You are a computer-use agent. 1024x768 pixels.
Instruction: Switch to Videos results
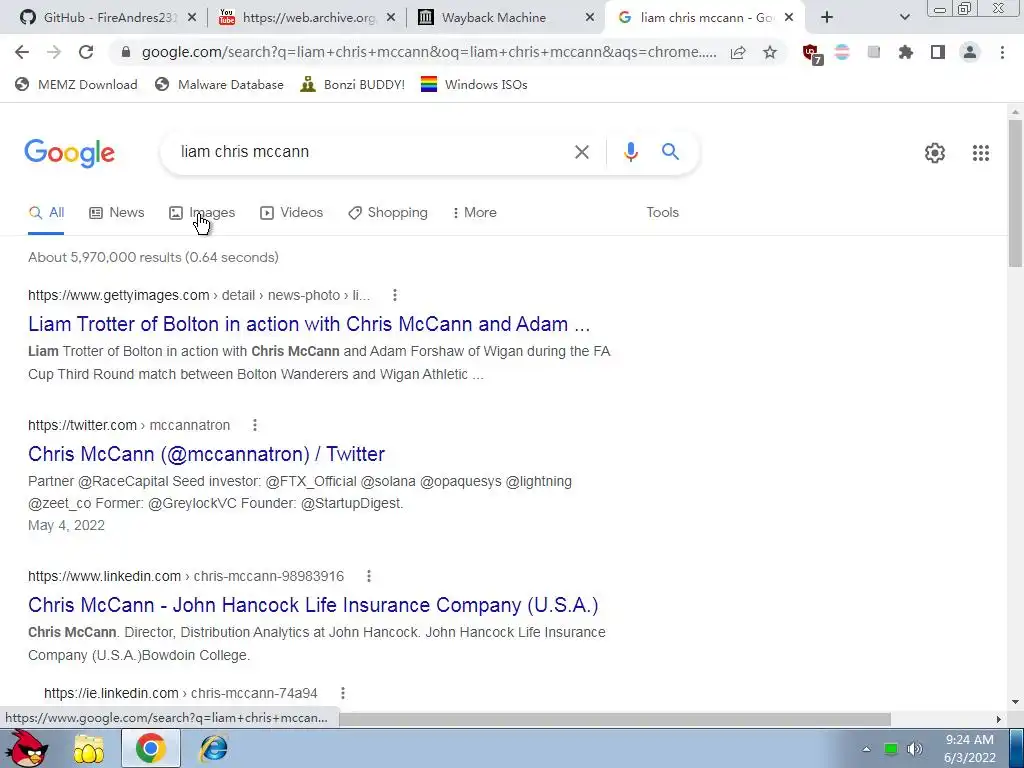coord(291,212)
